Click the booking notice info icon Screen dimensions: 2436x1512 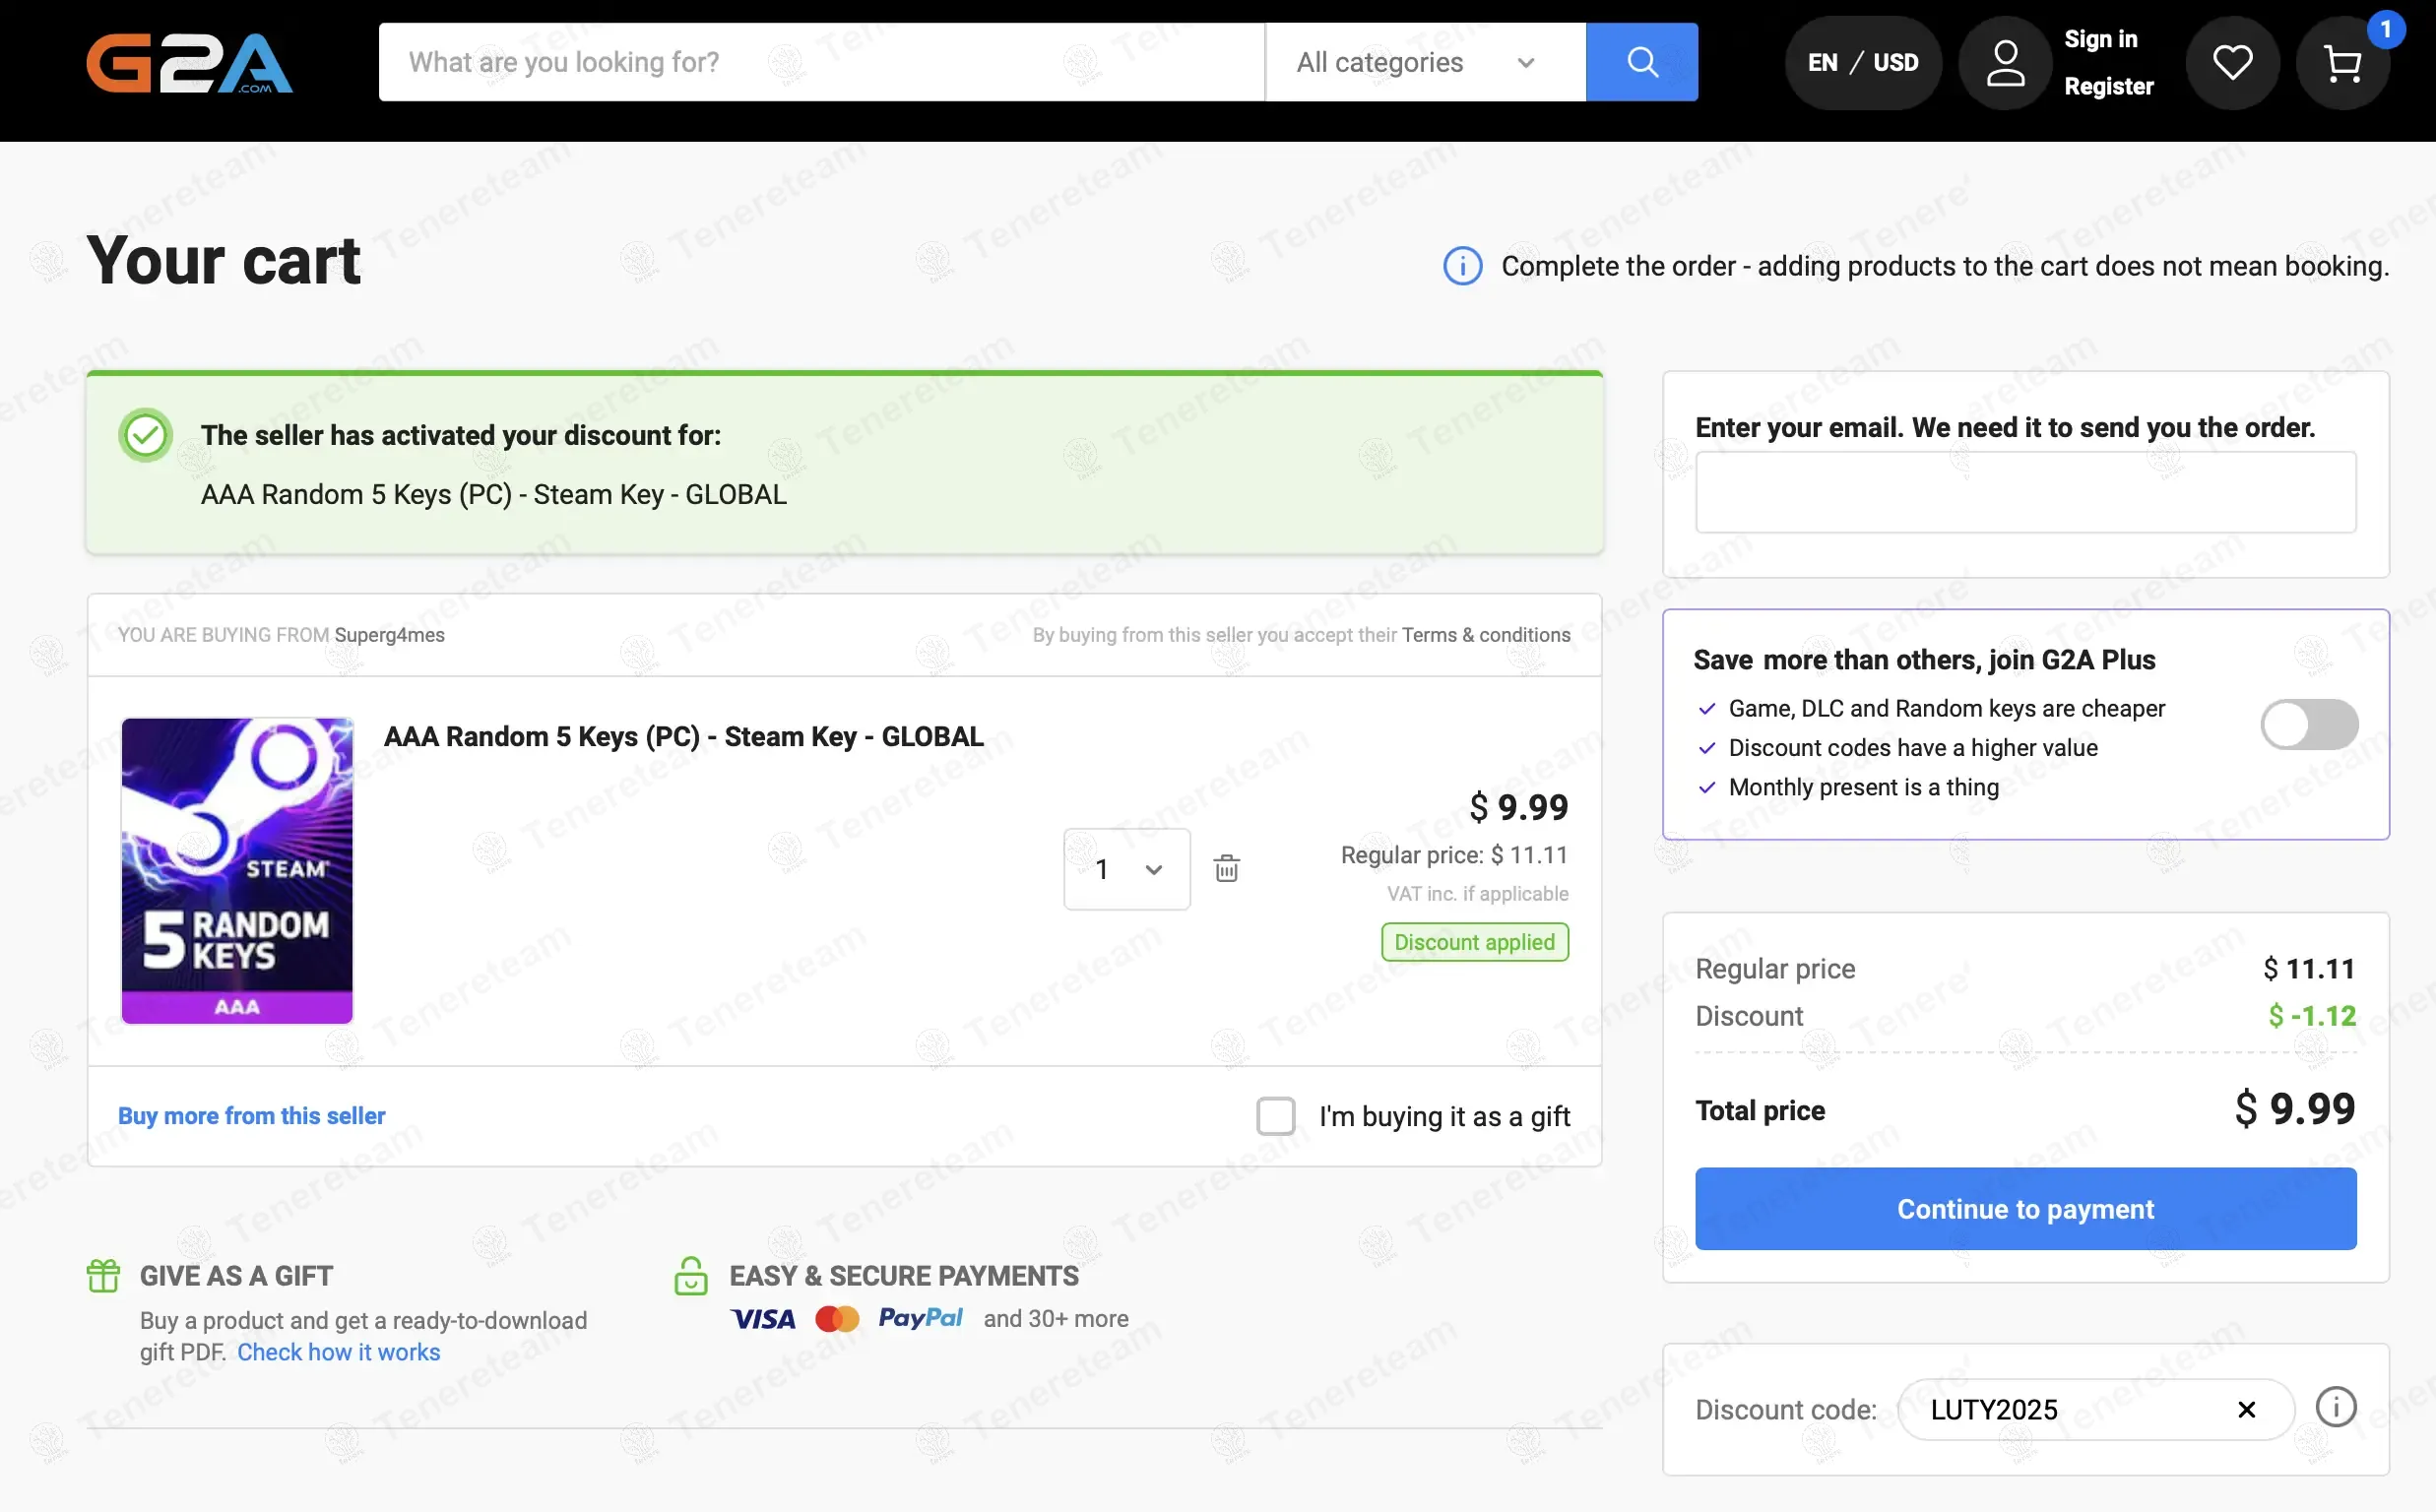click(1462, 266)
